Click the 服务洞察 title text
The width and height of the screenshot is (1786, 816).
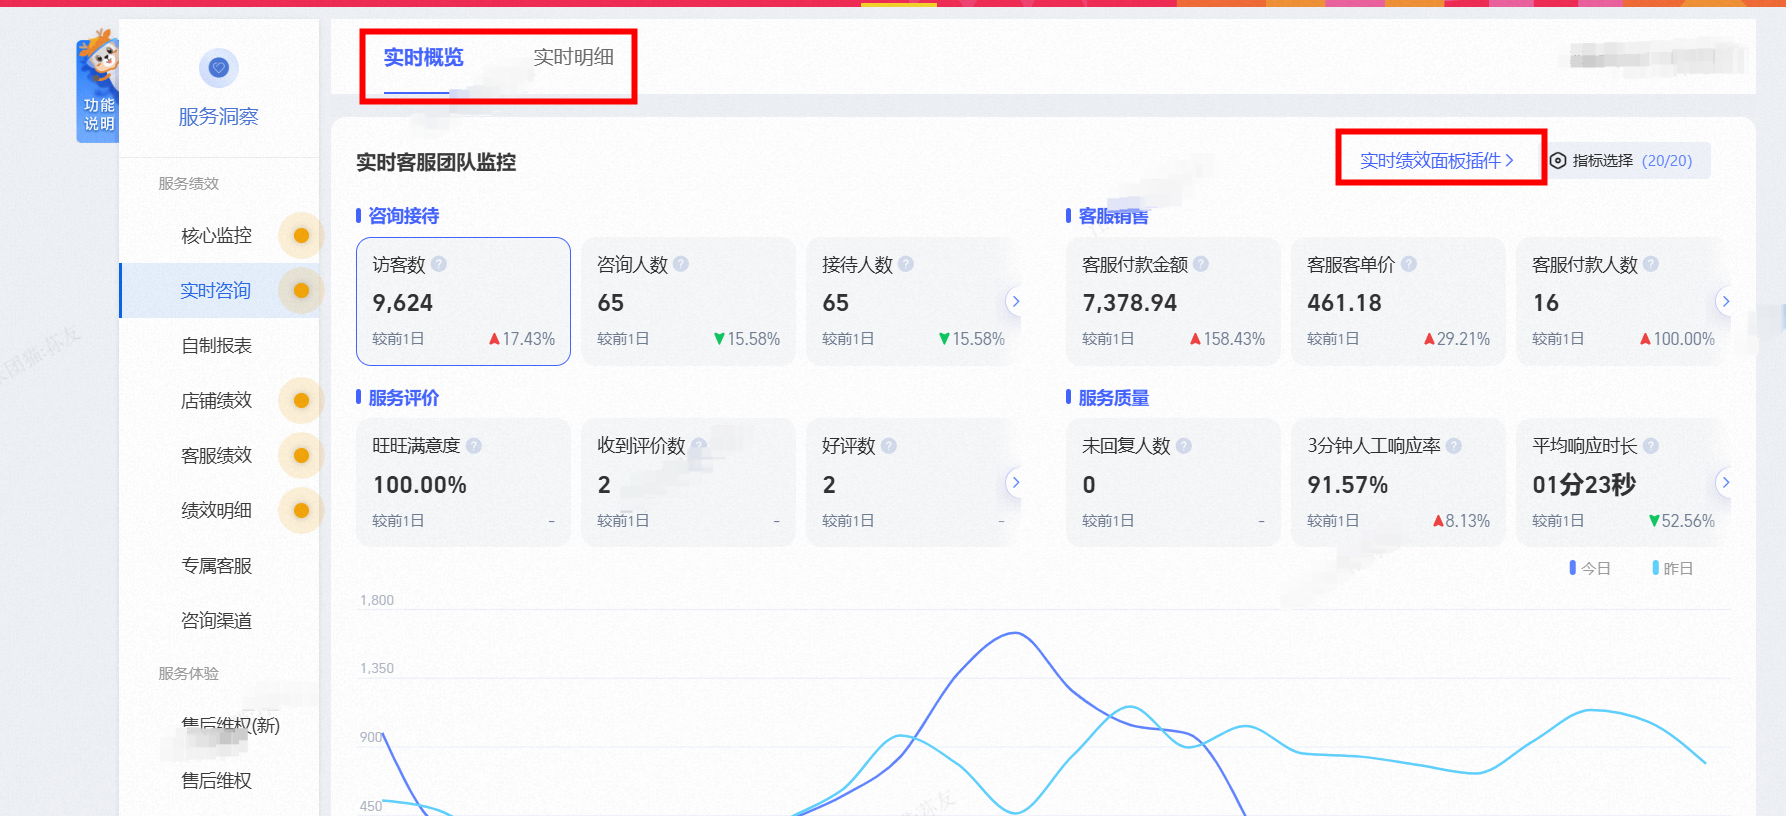(x=219, y=117)
